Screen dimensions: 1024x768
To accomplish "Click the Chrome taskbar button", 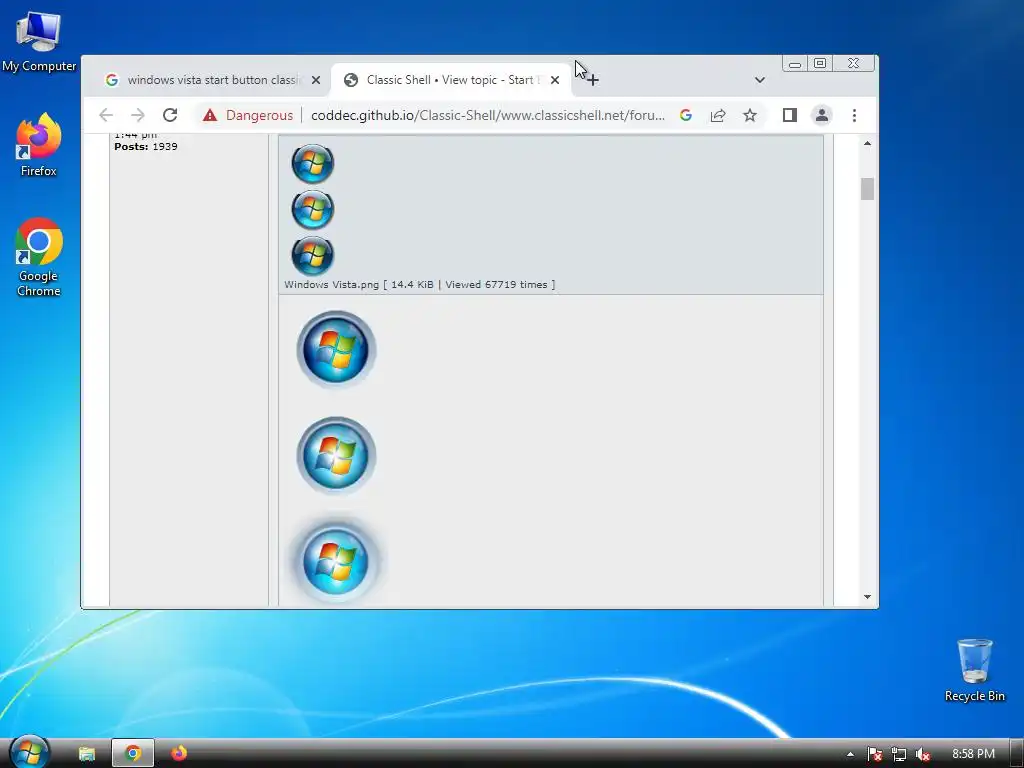I will click(133, 754).
